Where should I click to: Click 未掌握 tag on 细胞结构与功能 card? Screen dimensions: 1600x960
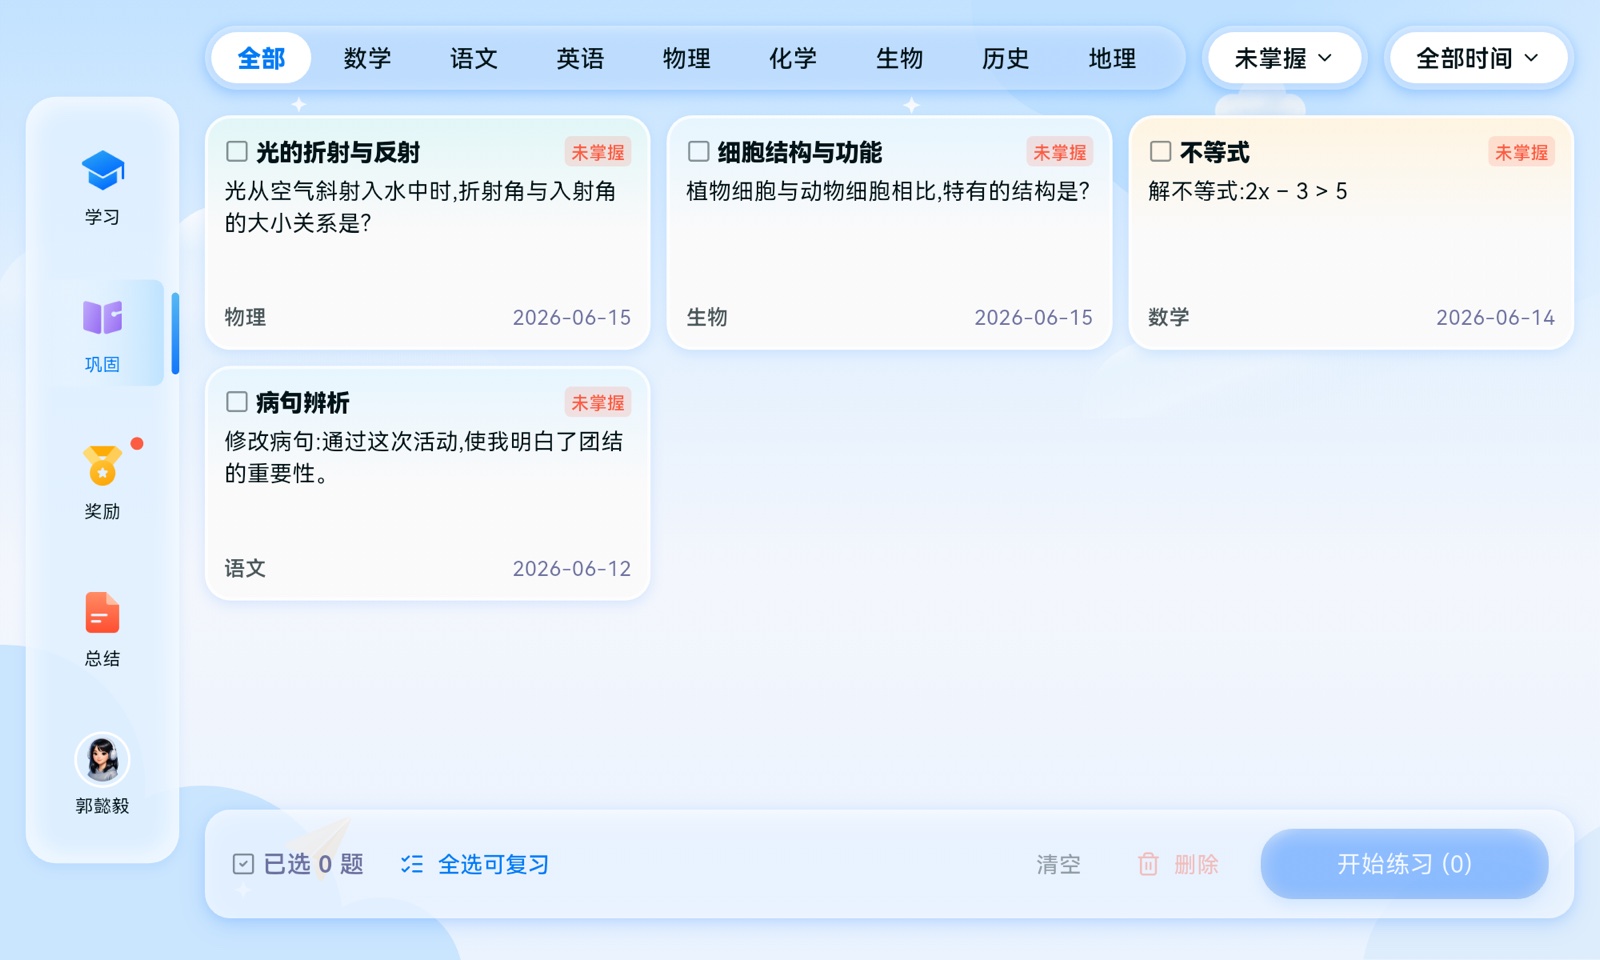(1060, 152)
